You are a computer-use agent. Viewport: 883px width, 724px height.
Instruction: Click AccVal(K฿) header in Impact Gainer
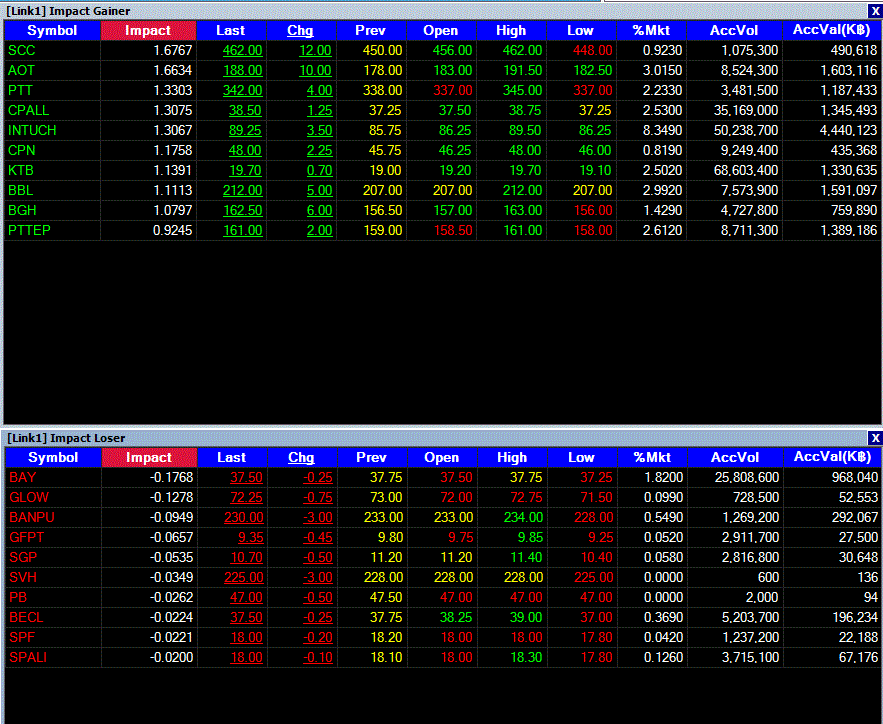(832, 30)
